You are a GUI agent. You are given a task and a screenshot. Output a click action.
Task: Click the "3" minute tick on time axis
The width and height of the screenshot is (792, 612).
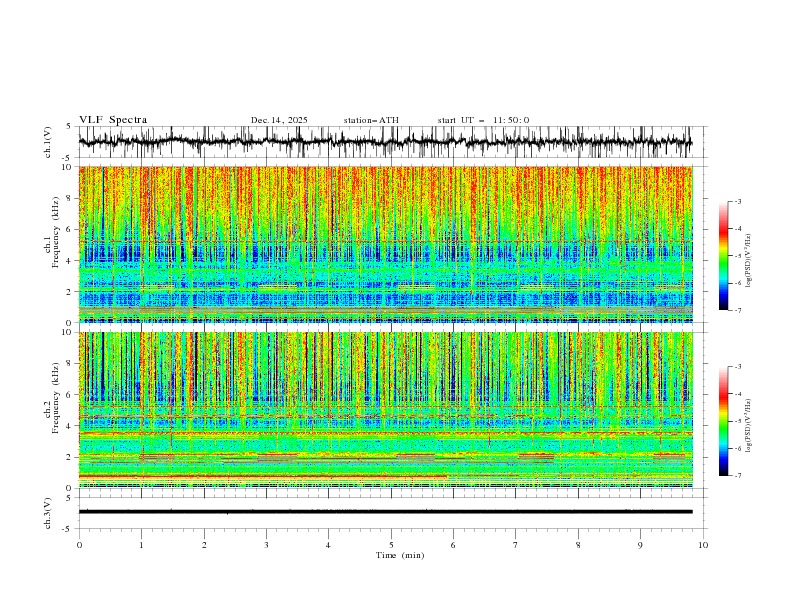pos(266,545)
